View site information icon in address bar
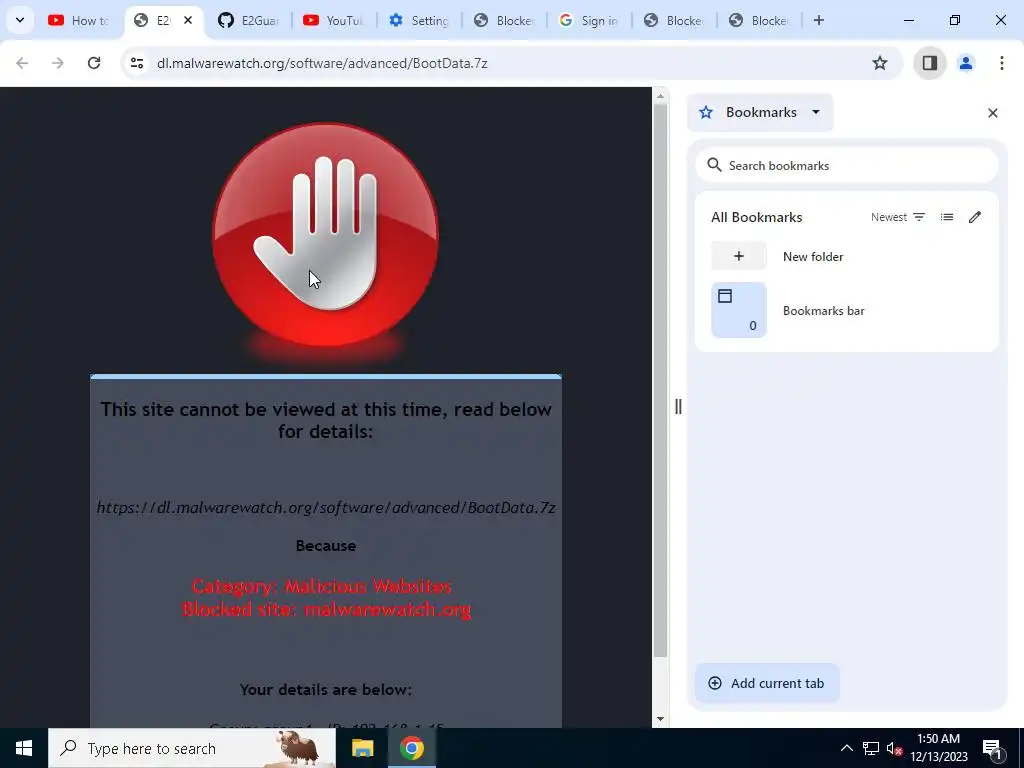Screen dimensions: 1024x768 click(136, 63)
